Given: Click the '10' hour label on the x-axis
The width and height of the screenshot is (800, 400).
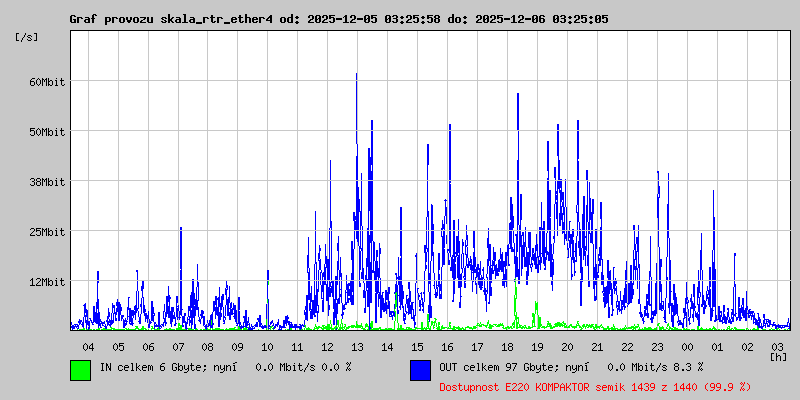Looking at the screenshot, I should pyautogui.click(x=267, y=347).
